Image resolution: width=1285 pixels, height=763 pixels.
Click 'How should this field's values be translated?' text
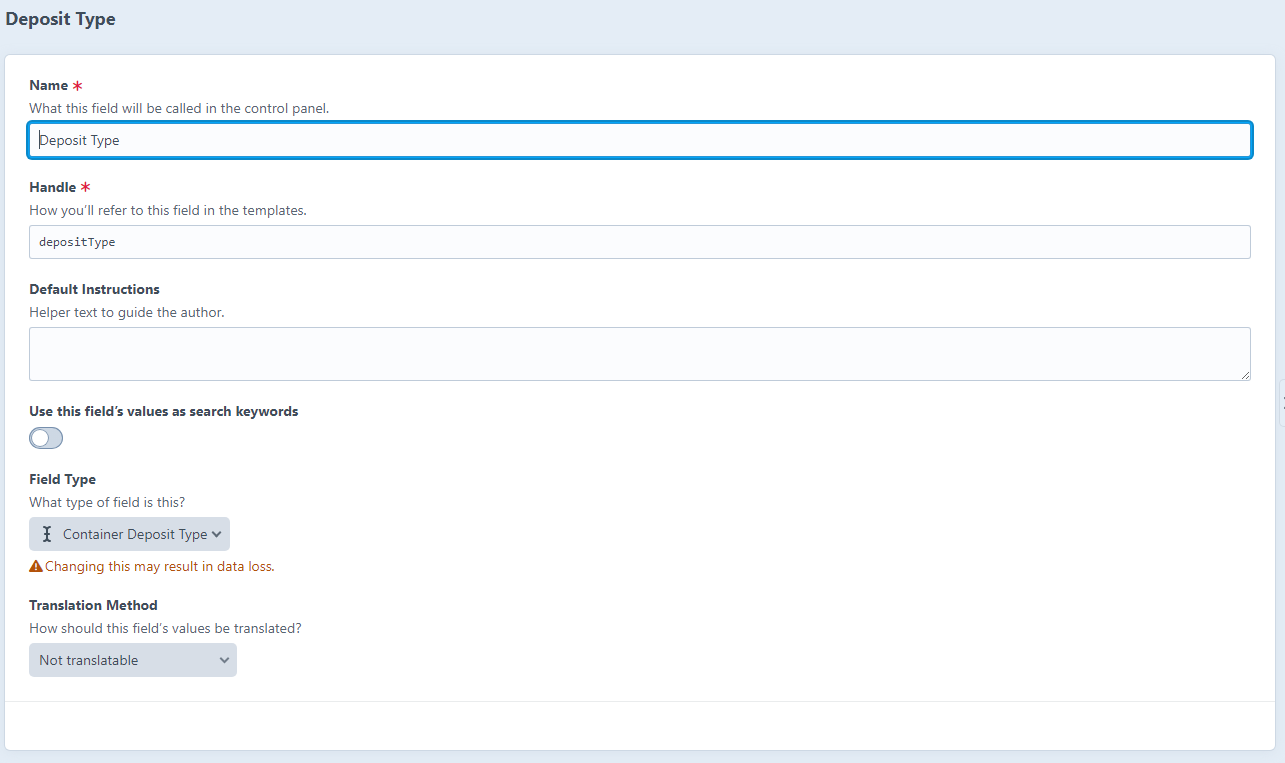pyautogui.click(x=166, y=628)
